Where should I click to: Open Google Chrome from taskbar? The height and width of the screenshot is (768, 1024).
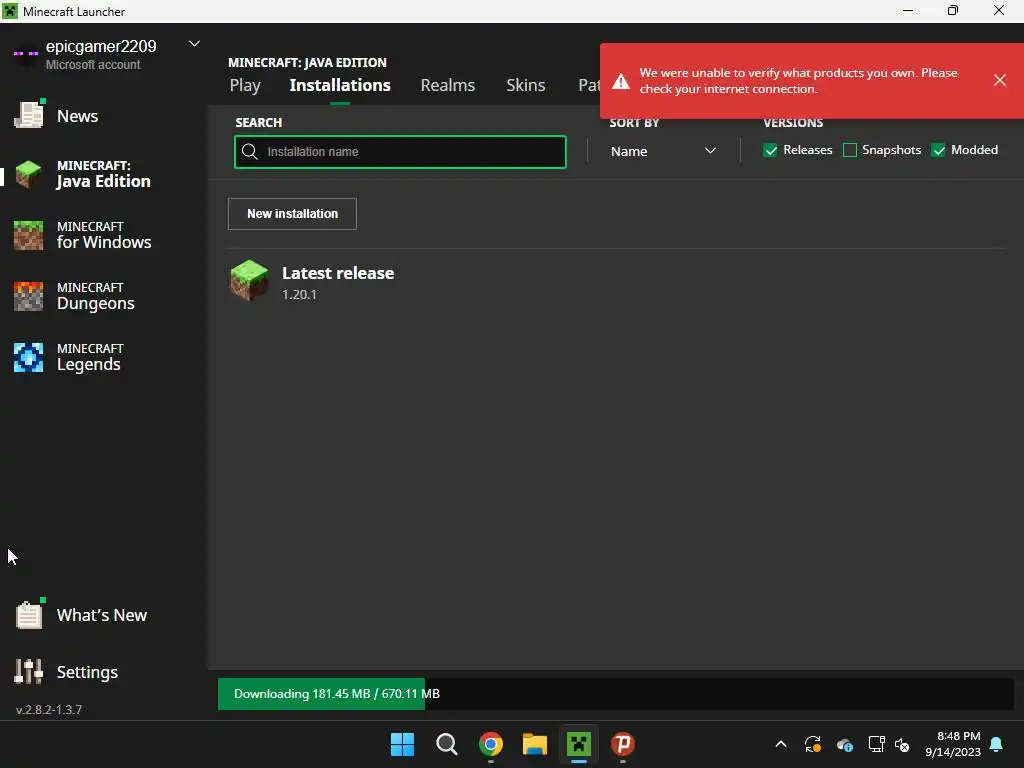tap(491, 744)
